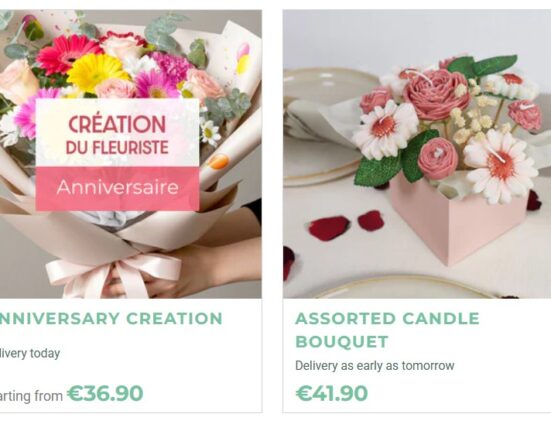Open the Anniversary Creation bouquet photo
This screenshot has width=551, height=431.
[x=131, y=154]
